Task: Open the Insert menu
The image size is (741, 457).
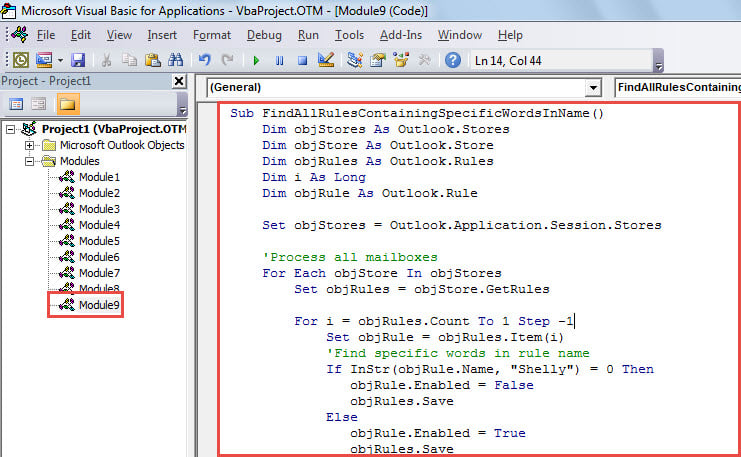Action: [162, 35]
